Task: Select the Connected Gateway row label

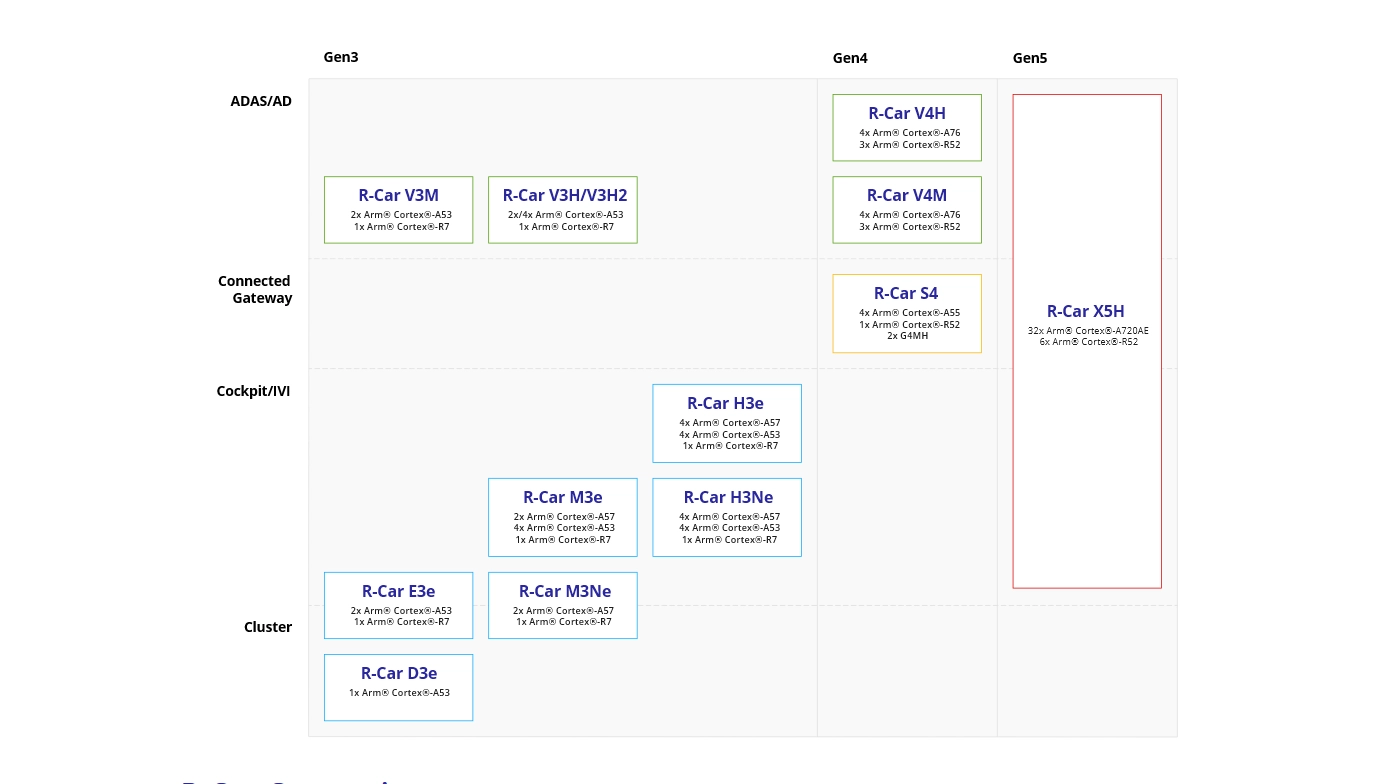Action: (x=255, y=289)
